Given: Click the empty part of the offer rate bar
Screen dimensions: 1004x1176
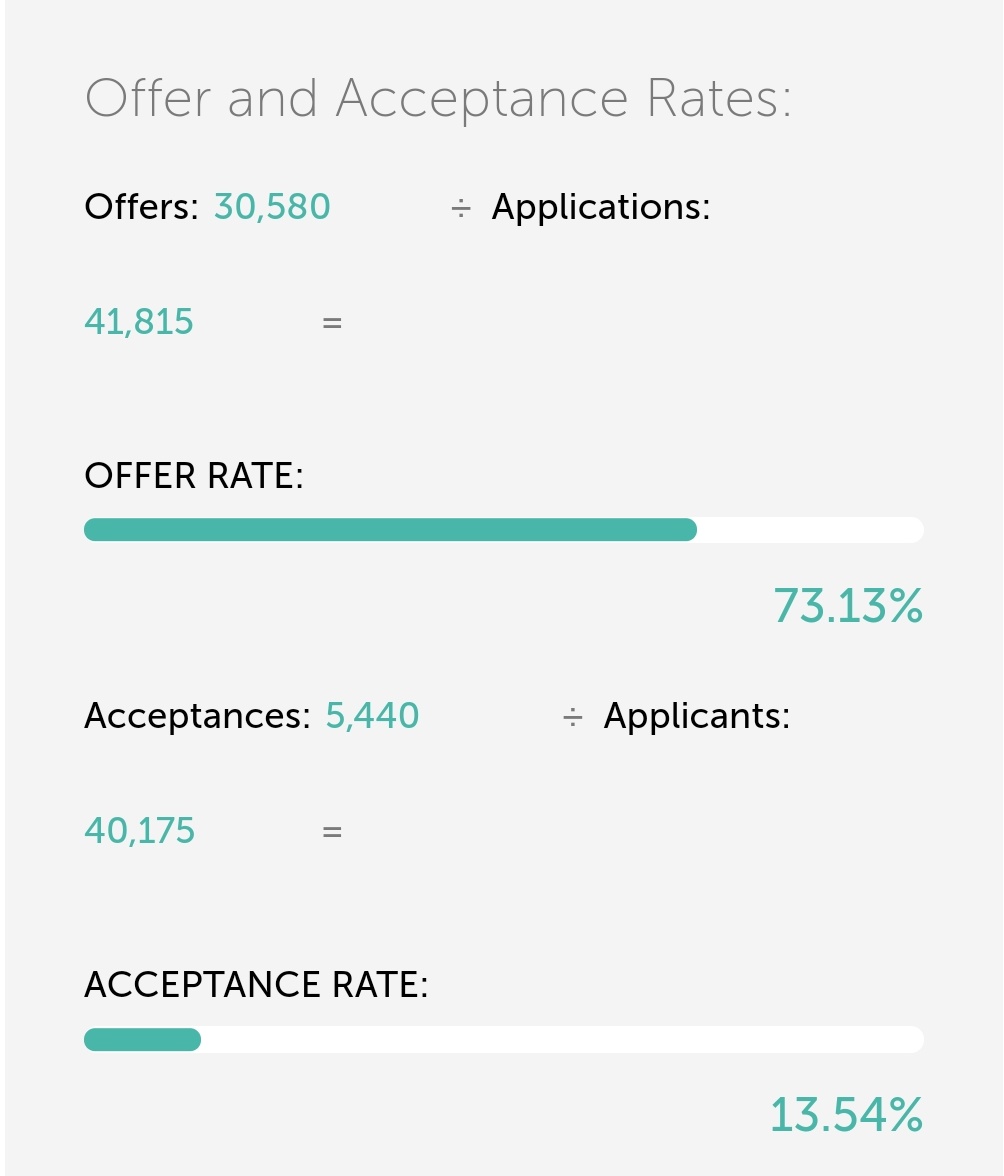Looking at the screenshot, I should pyautogui.click(x=811, y=530).
